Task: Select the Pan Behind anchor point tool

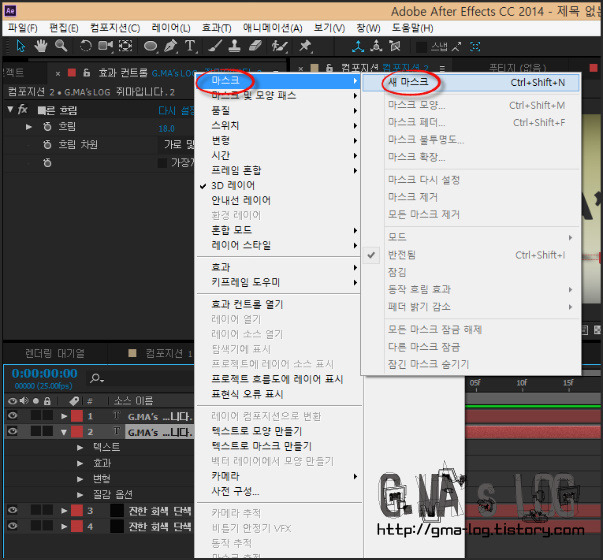Action: 125,46
